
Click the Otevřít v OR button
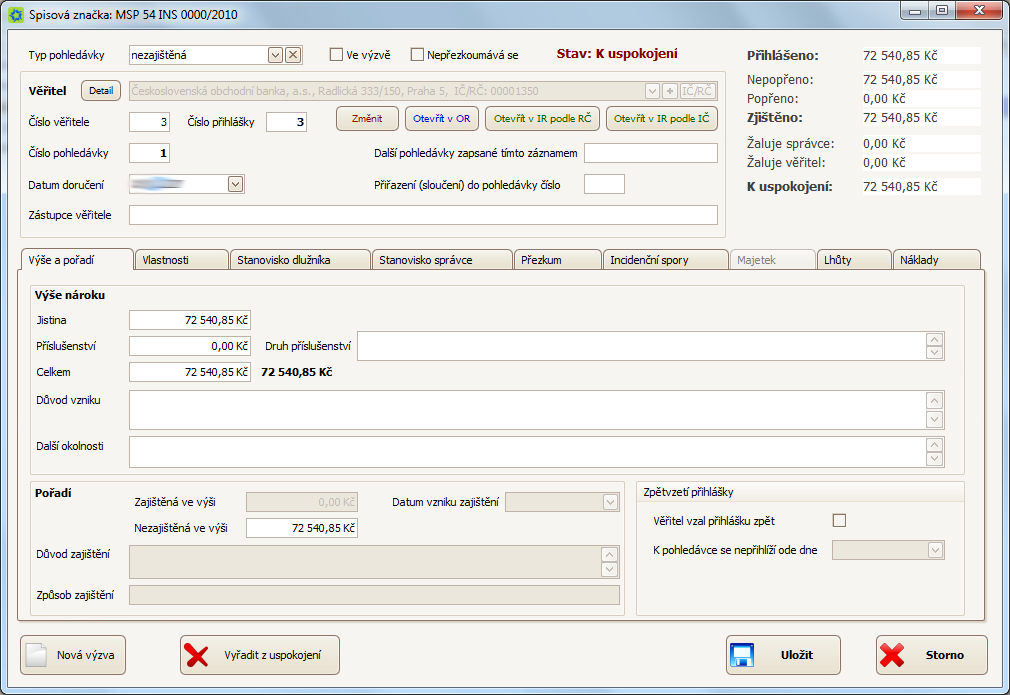pyautogui.click(x=442, y=118)
